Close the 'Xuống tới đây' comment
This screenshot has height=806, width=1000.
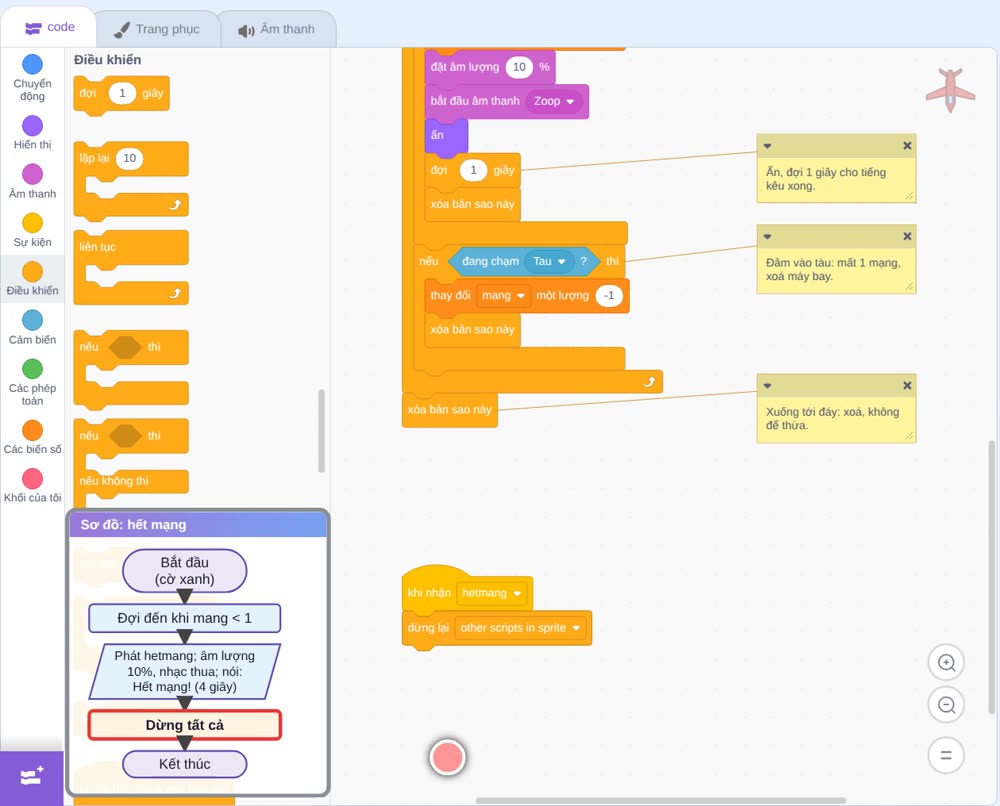(907, 386)
